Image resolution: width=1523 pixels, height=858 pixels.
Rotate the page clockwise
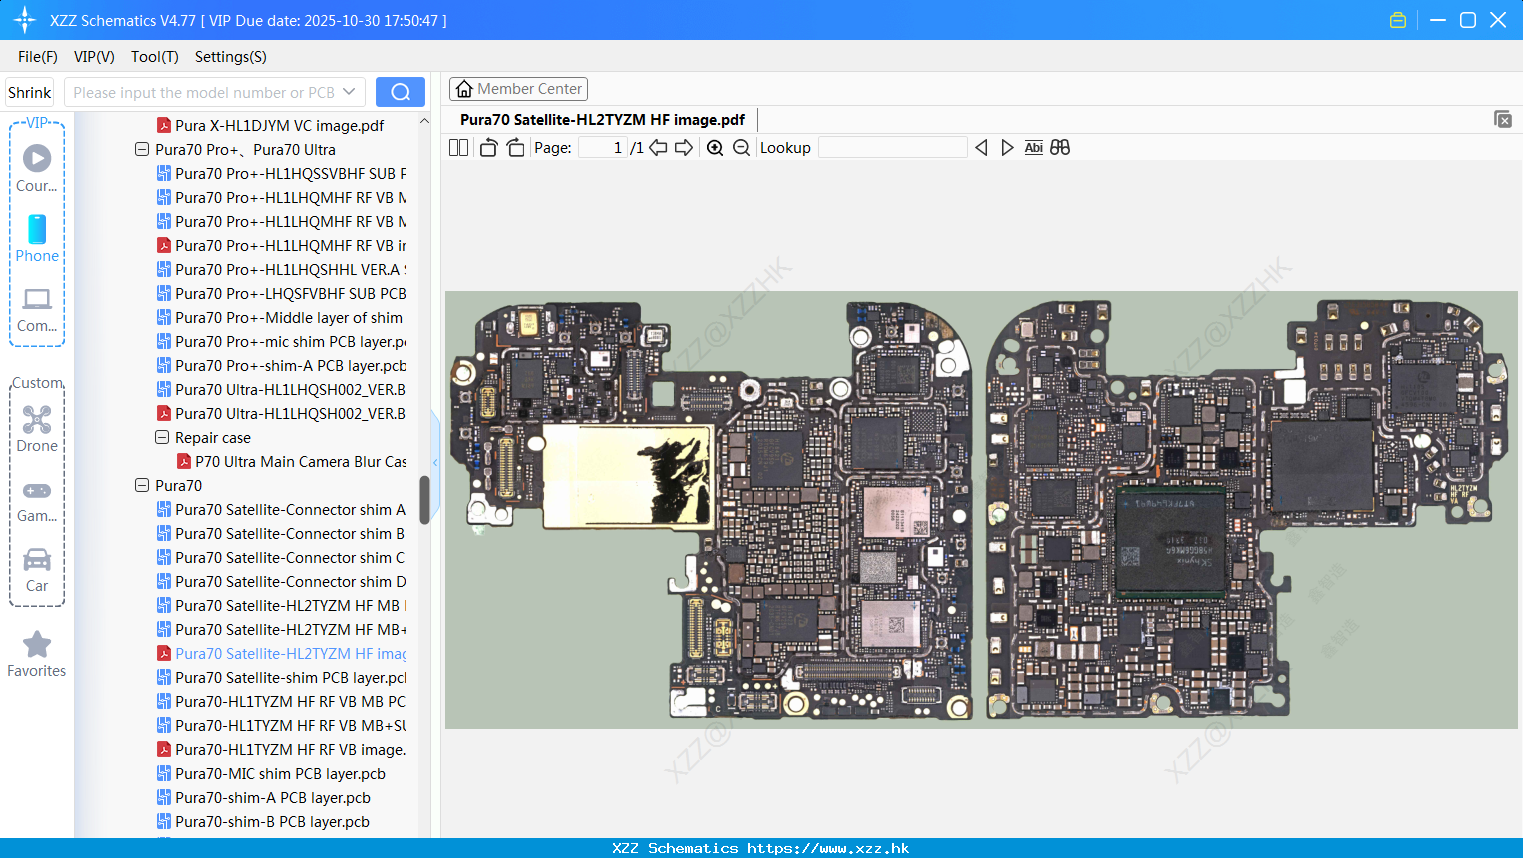point(515,148)
